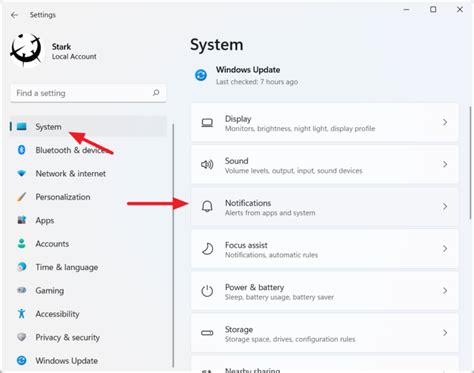Screen dimensions: 474x373
Task: Click the Windows Update sidebar icon
Action: [x=21, y=361]
